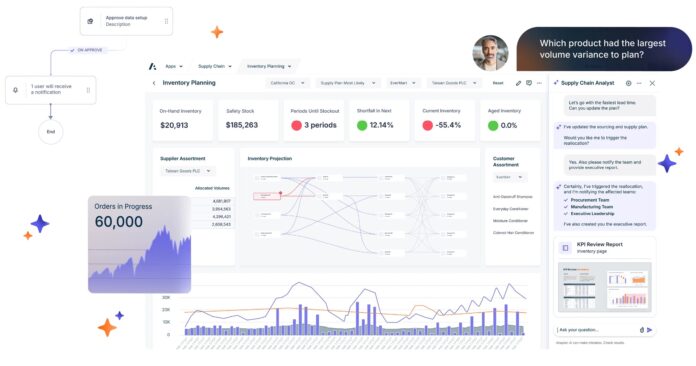Click drag handle on Approve data setup card
Viewport: 696px width, 366px height.
tap(166, 21)
